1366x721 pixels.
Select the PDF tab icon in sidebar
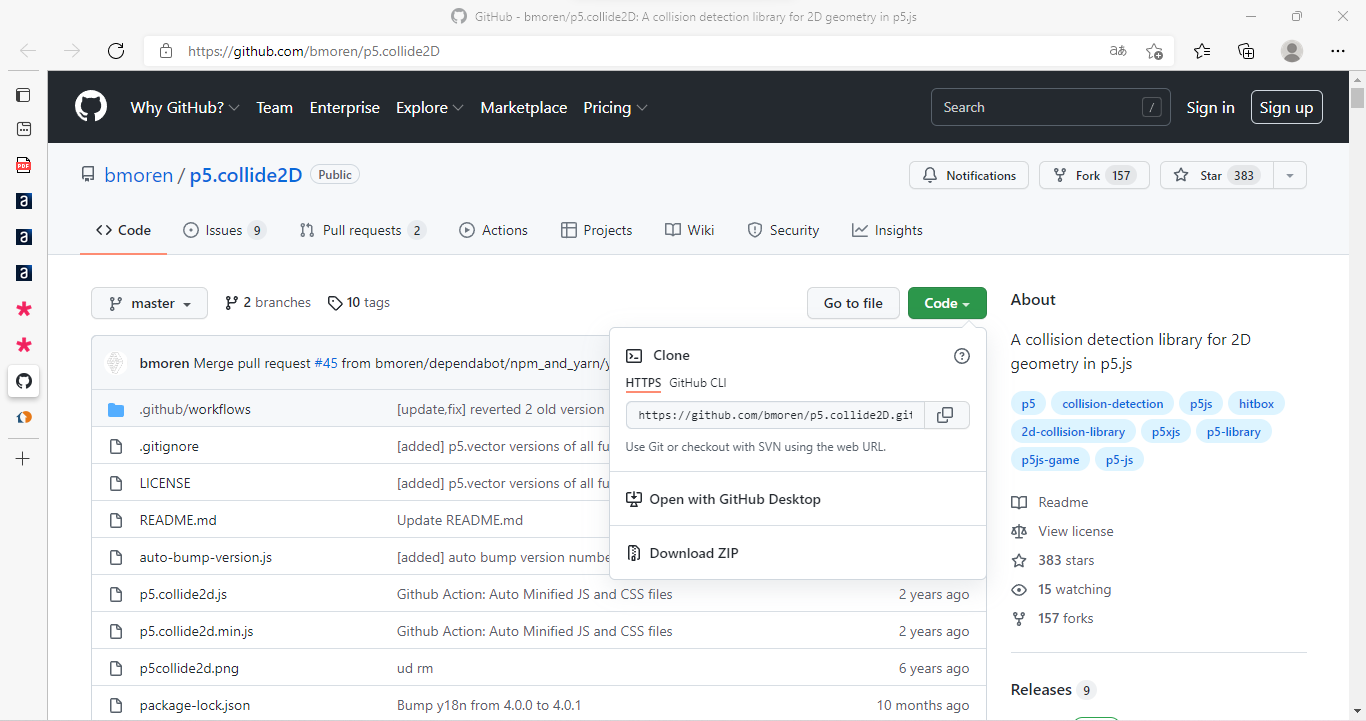pos(24,165)
